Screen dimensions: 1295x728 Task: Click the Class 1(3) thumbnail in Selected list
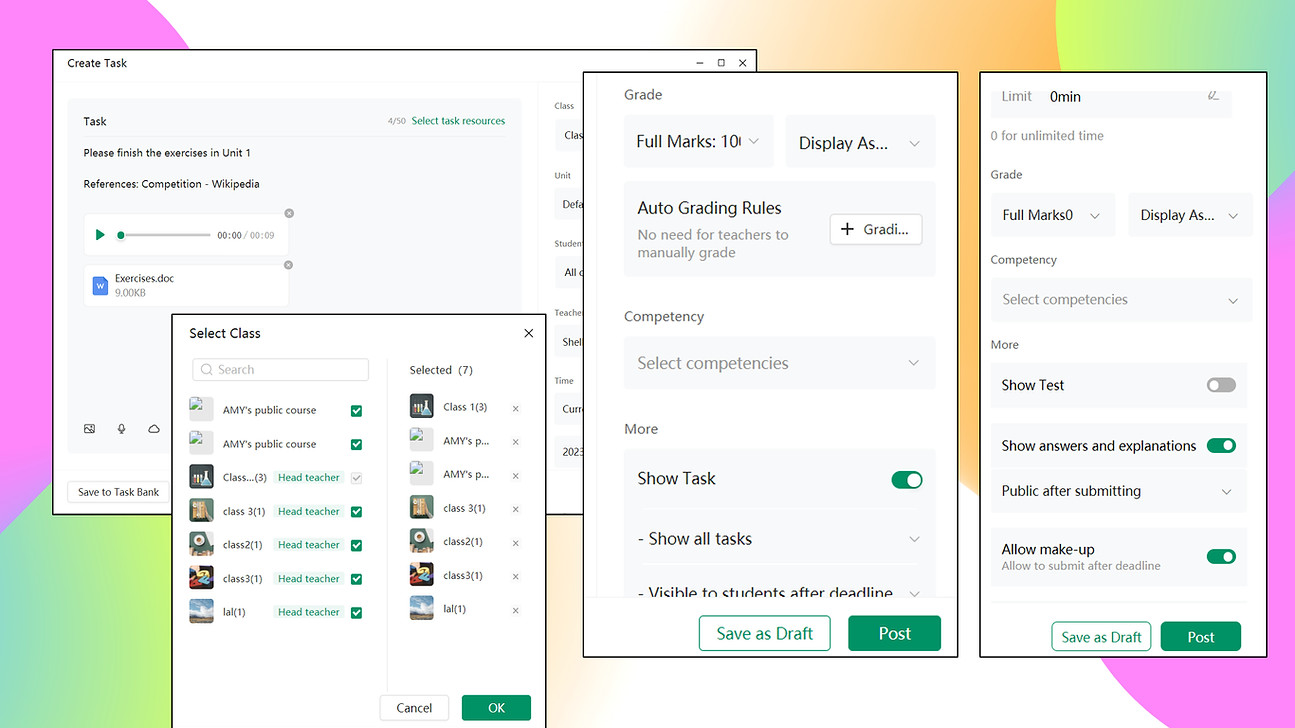click(x=421, y=406)
